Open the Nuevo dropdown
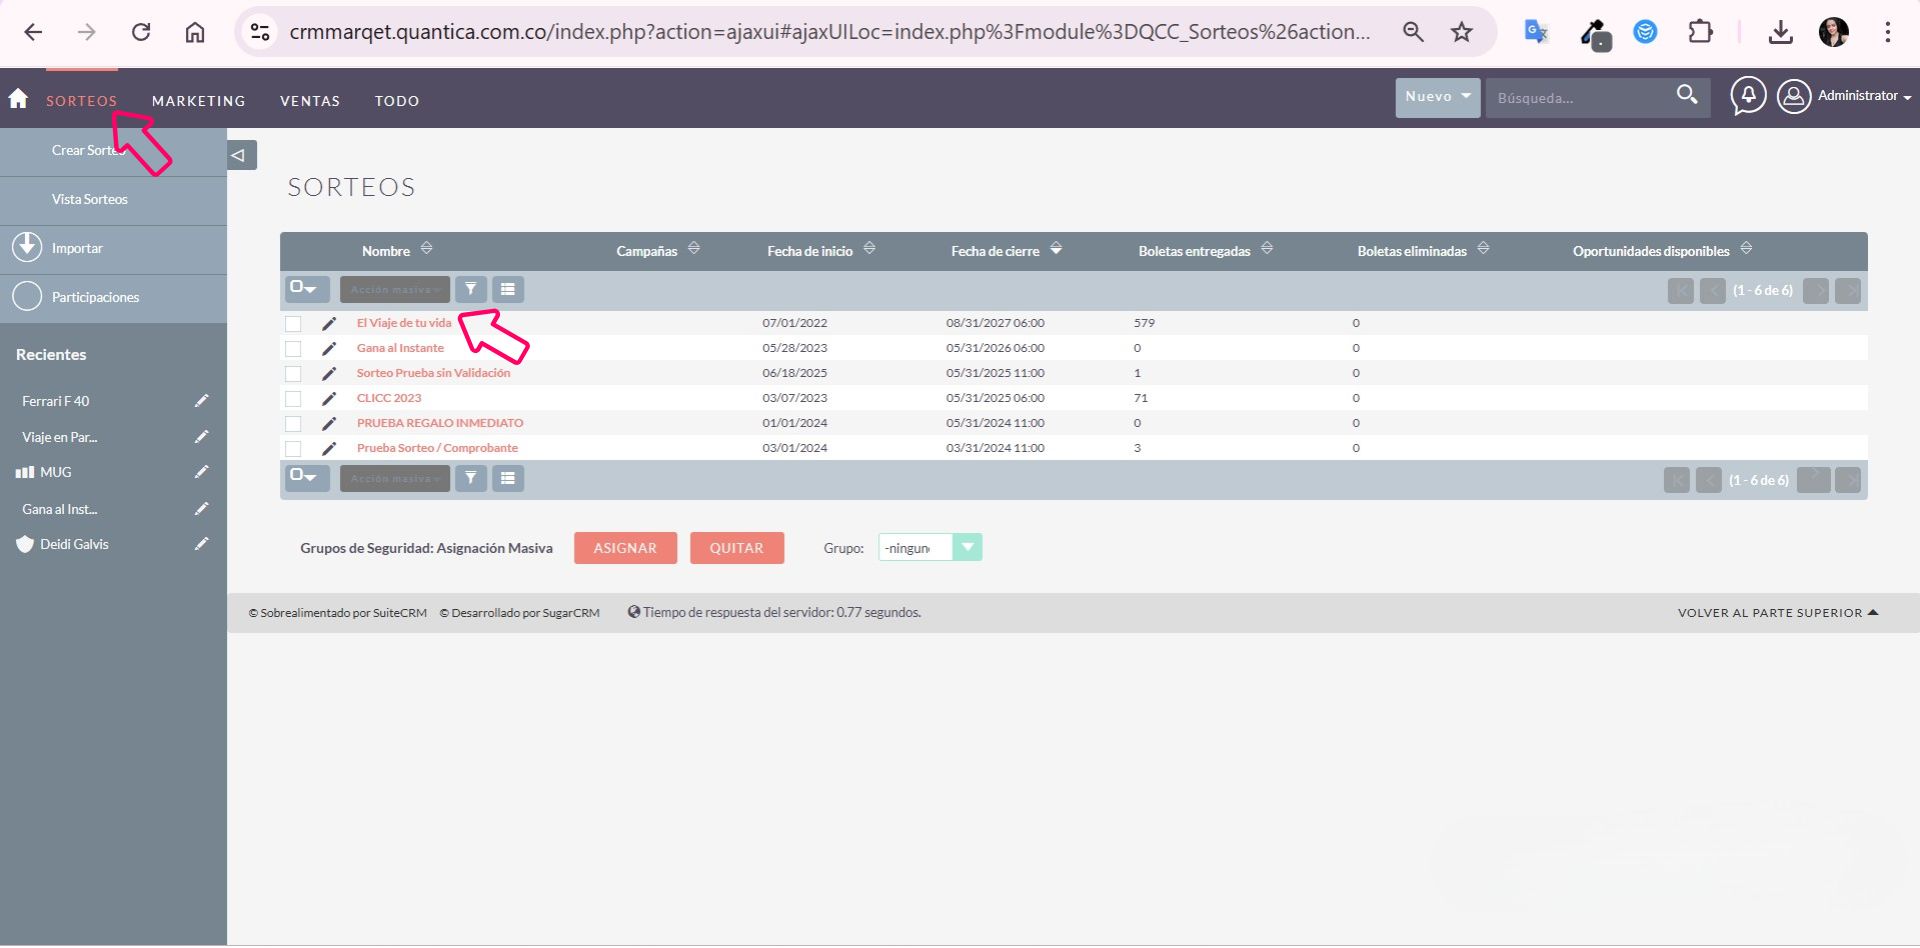The width and height of the screenshot is (1920, 948). tap(1437, 97)
